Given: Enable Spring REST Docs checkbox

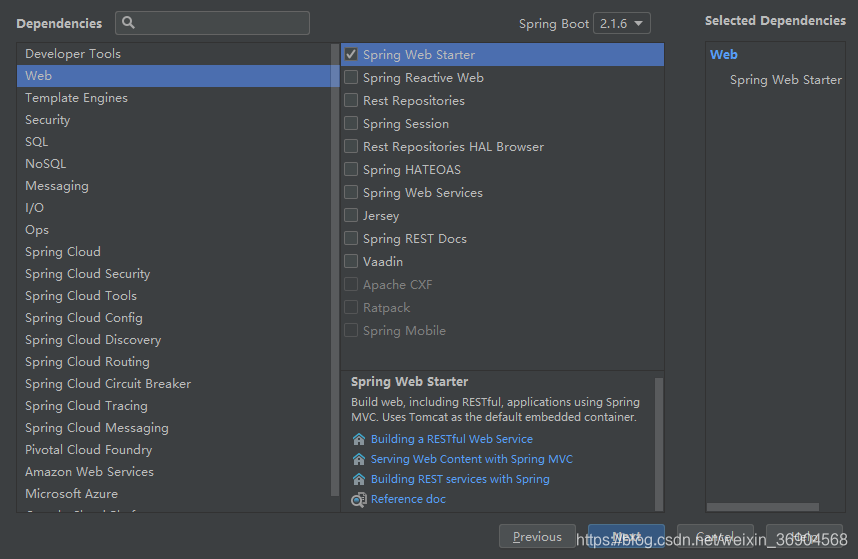Looking at the screenshot, I should coord(351,238).
